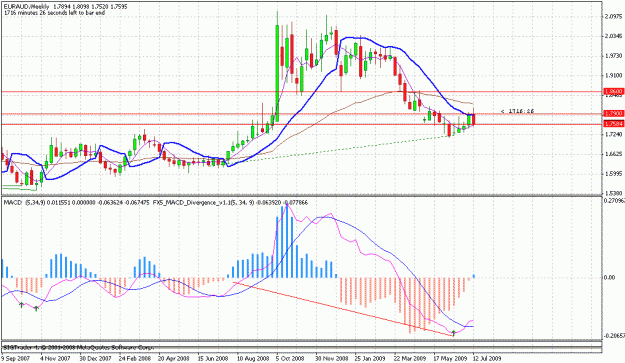Click the 20 Apr 2008 date label

click(174, 358)
